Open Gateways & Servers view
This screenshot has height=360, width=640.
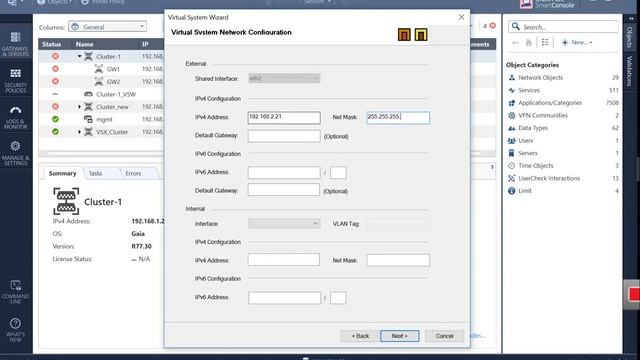(x=16, y=44)
